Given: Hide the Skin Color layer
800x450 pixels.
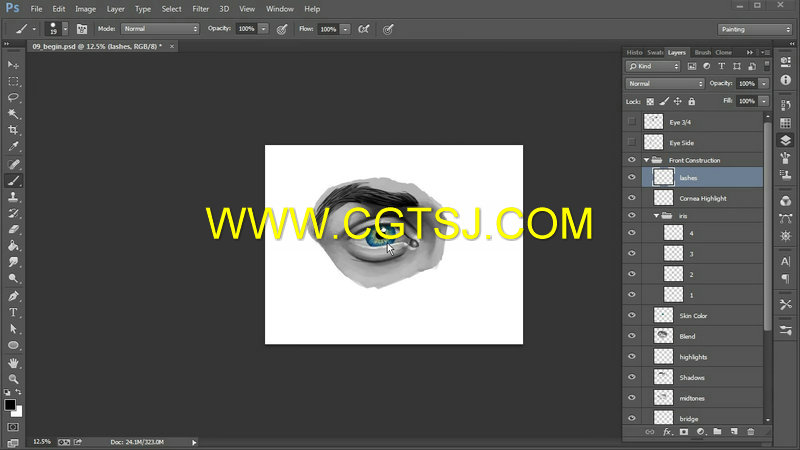Looking at the screenshot, I should tap(632, 315).
